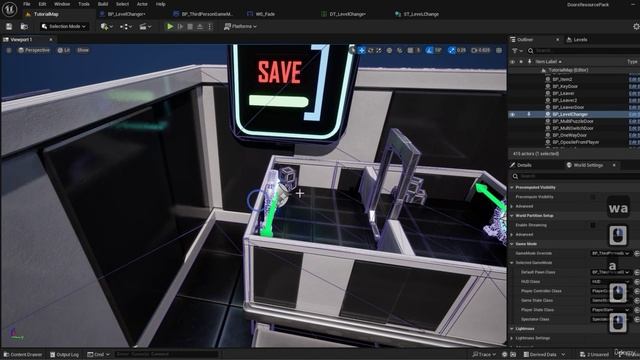Screen dimensions: 640x360
Task: Select BP_Item2 in Outliner
Action: click(x=562, y=79)
